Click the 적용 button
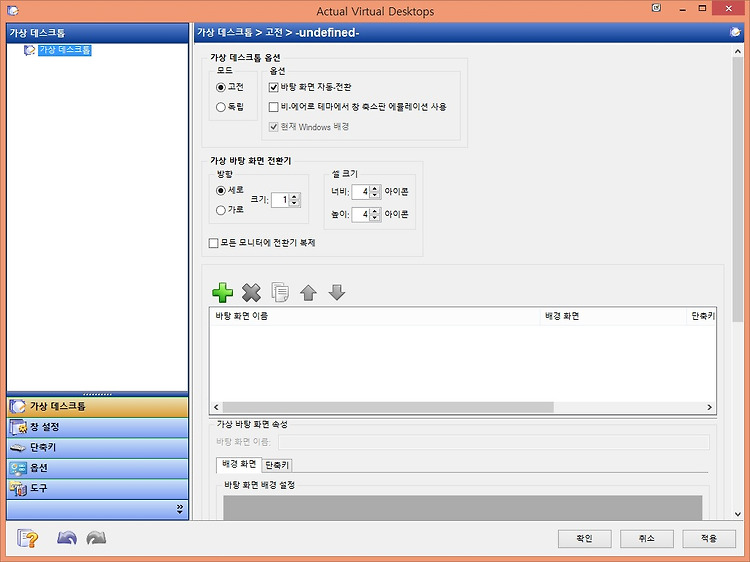The width and height of the screenshot is (750, 562). click(x=709, y=539)
